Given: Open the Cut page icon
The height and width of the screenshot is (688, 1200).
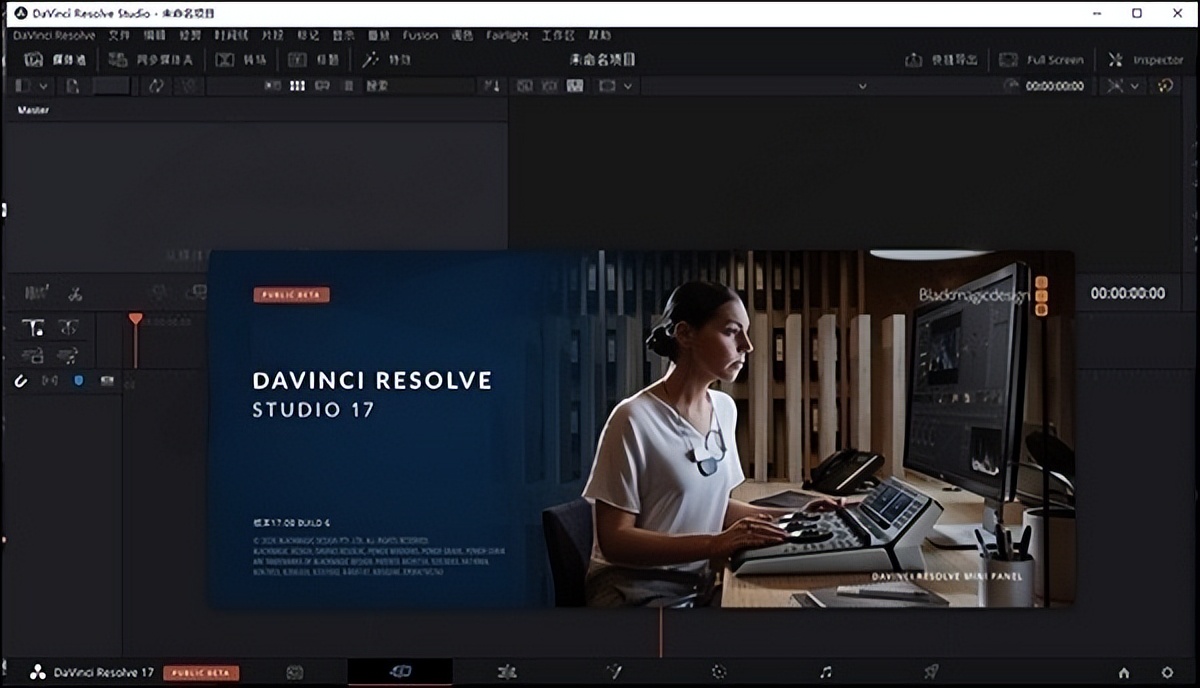Looking at the screenshot, I should click(x=399, y=672).
